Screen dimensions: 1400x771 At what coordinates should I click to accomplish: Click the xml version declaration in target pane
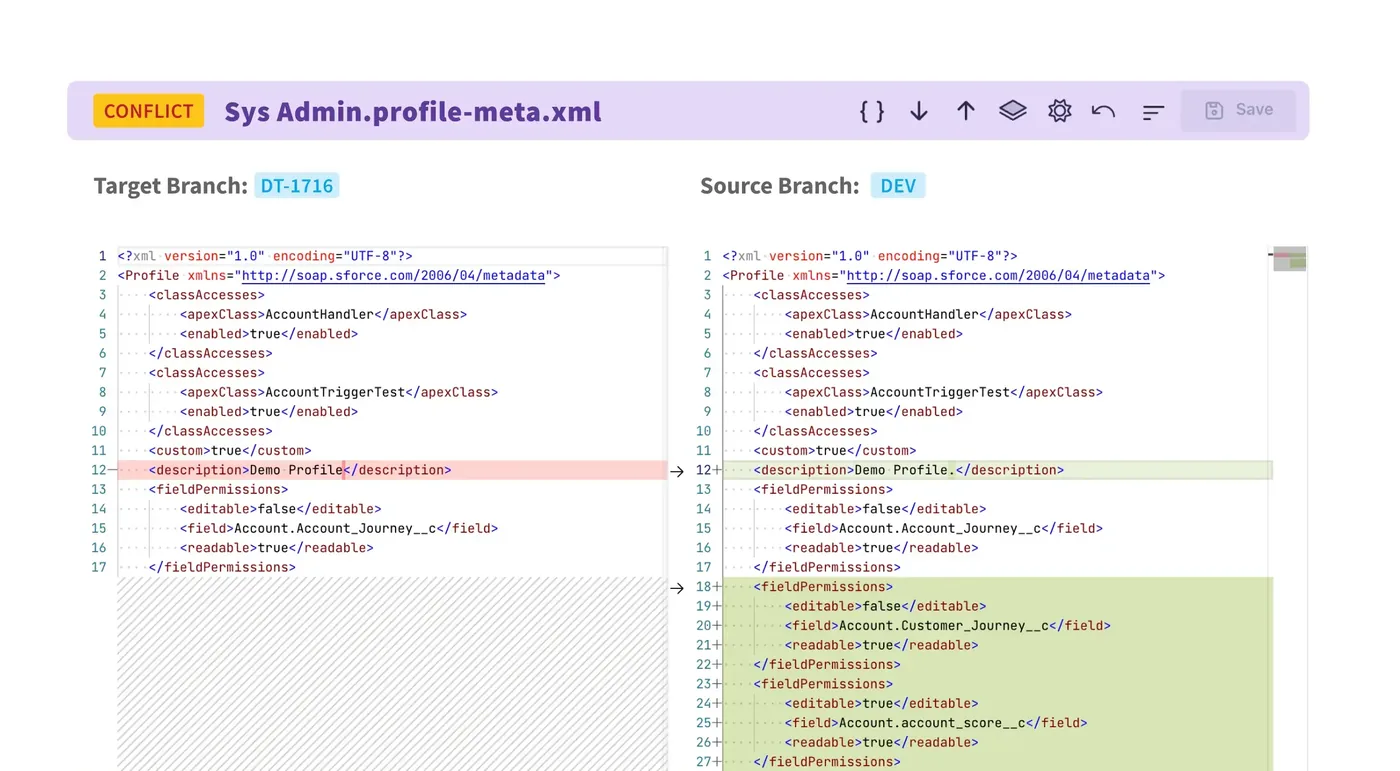tap(265, 256)
